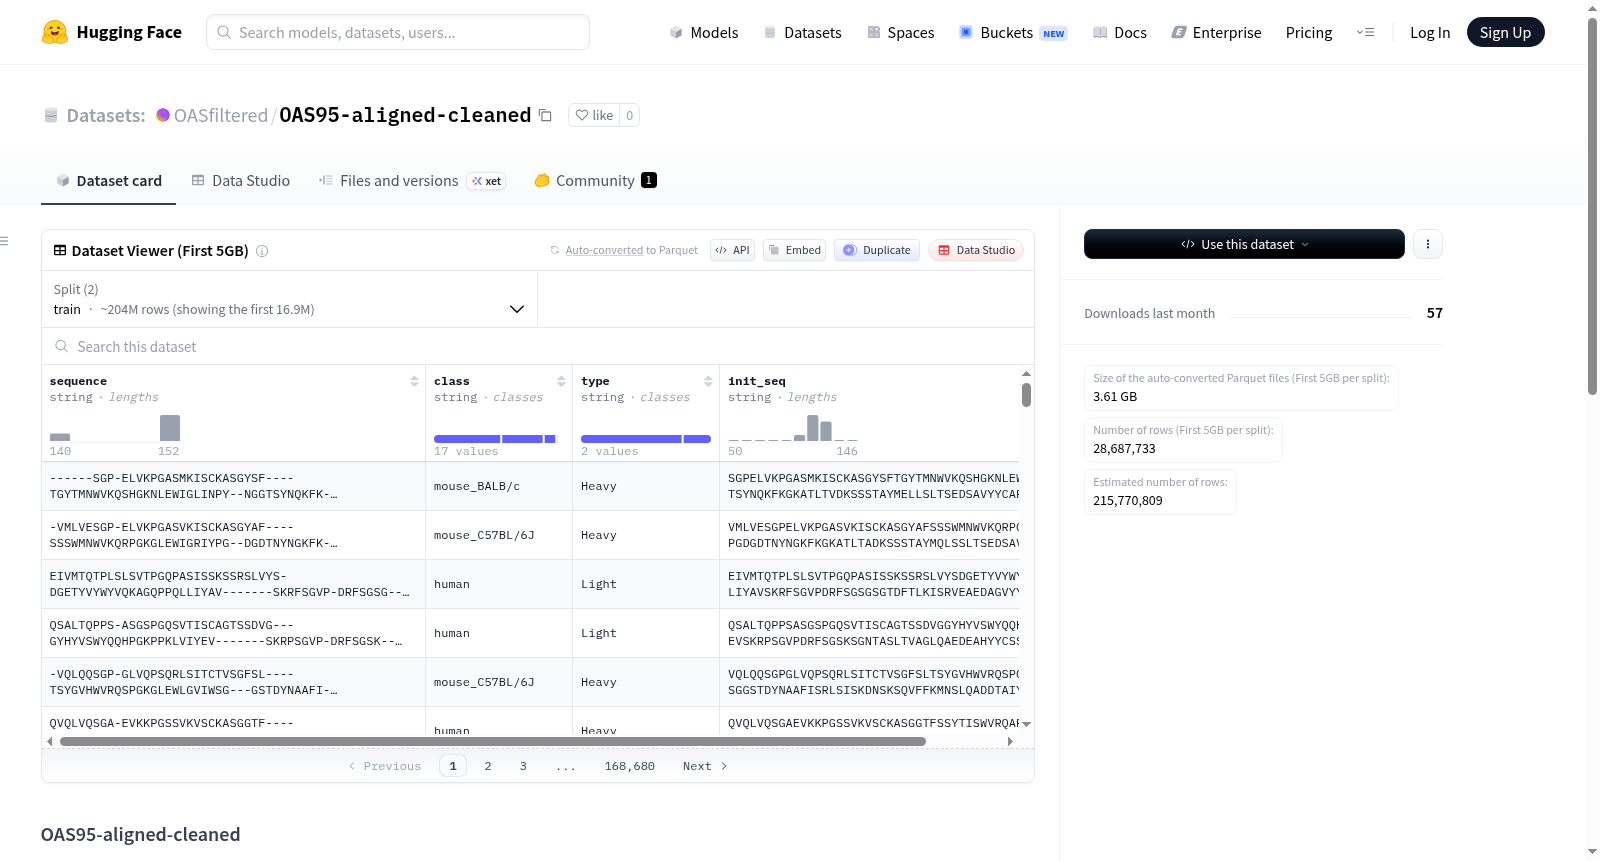This screenshot has height=861, width=1600.
Task: Click the init_seq column header
Action: click(x=757, y=381)
